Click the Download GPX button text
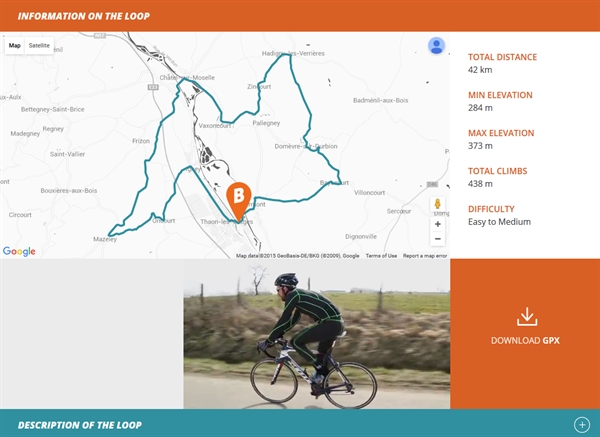The width and height of the screenshot is (600, 437). pyautogui.click(x=525, y=341)
